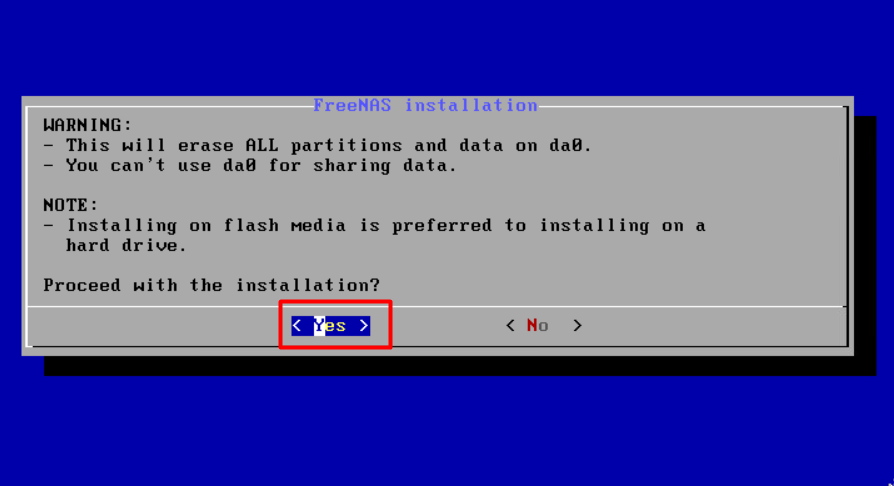
Task: Click the WARNING: heading text
Action: tap(88, 125)
